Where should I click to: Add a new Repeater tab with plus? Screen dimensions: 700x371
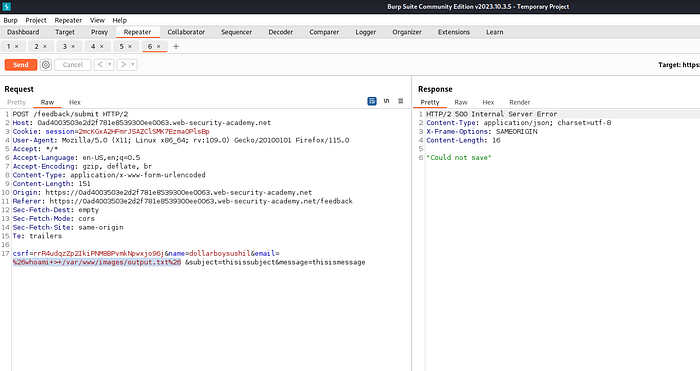(176, 46)
